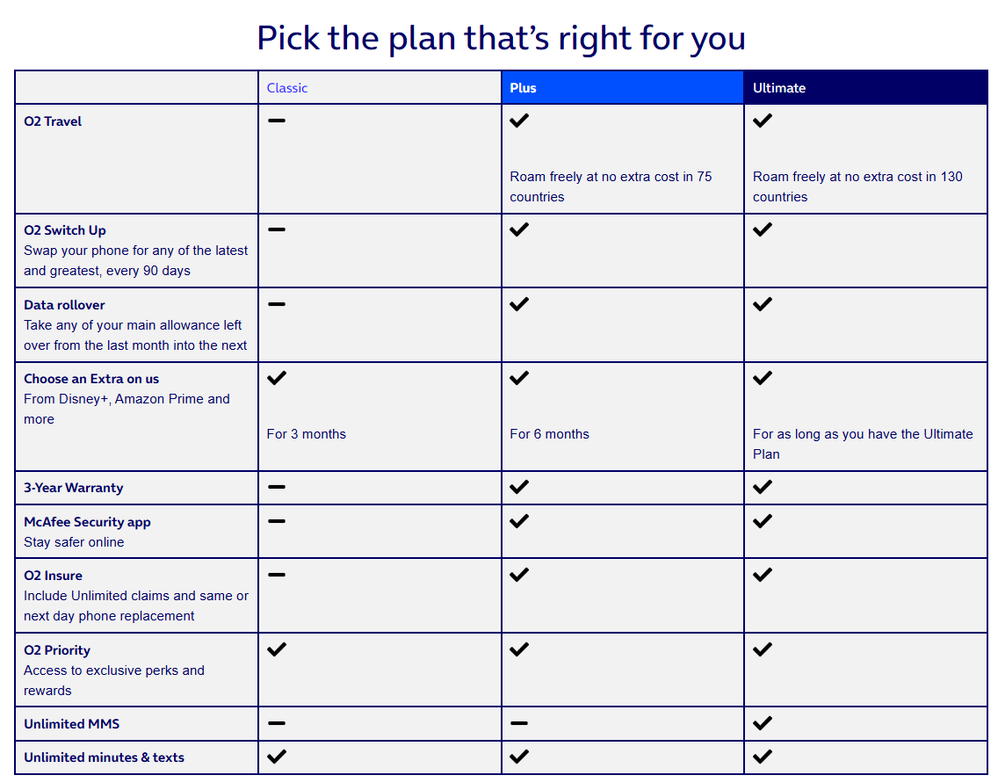The width and height of the screenshot is (998, 784).
Task: Click the 'For 6 months' note
Action: pyautogui.click(x=549, y=434)
